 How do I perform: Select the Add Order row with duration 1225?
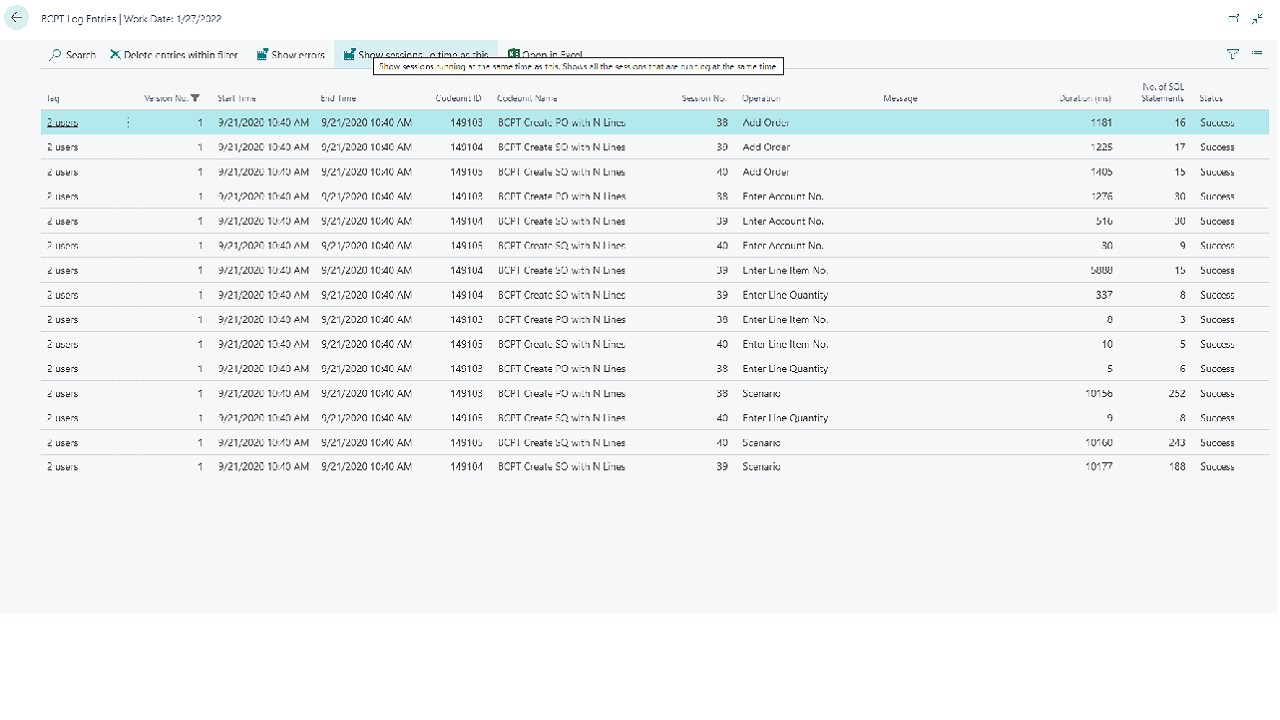655,147
